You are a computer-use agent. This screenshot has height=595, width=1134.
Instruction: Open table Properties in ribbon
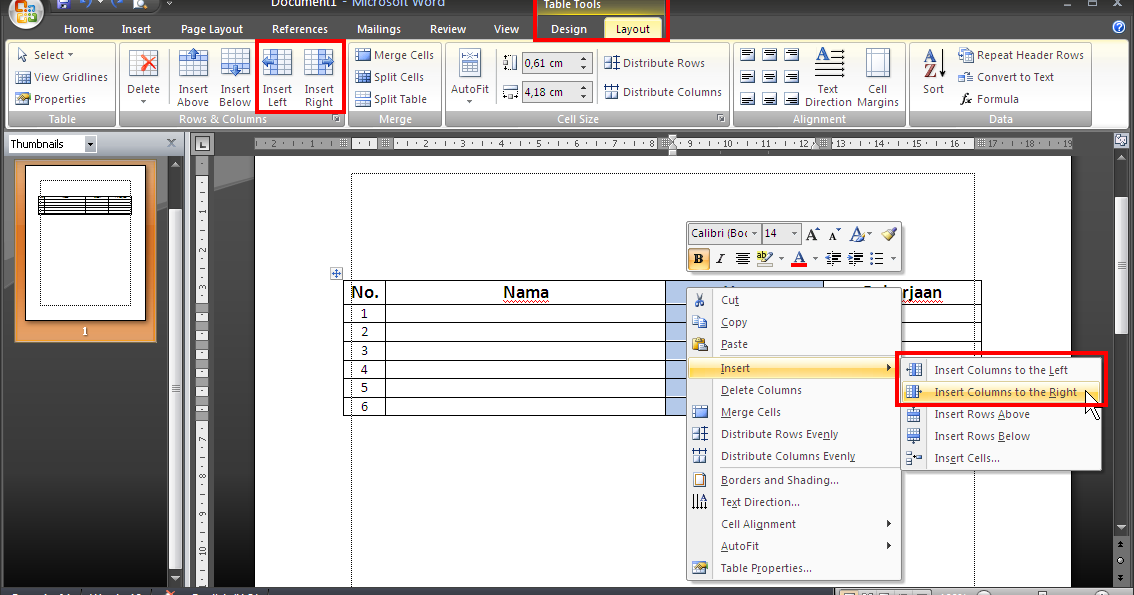pos(51,99)
